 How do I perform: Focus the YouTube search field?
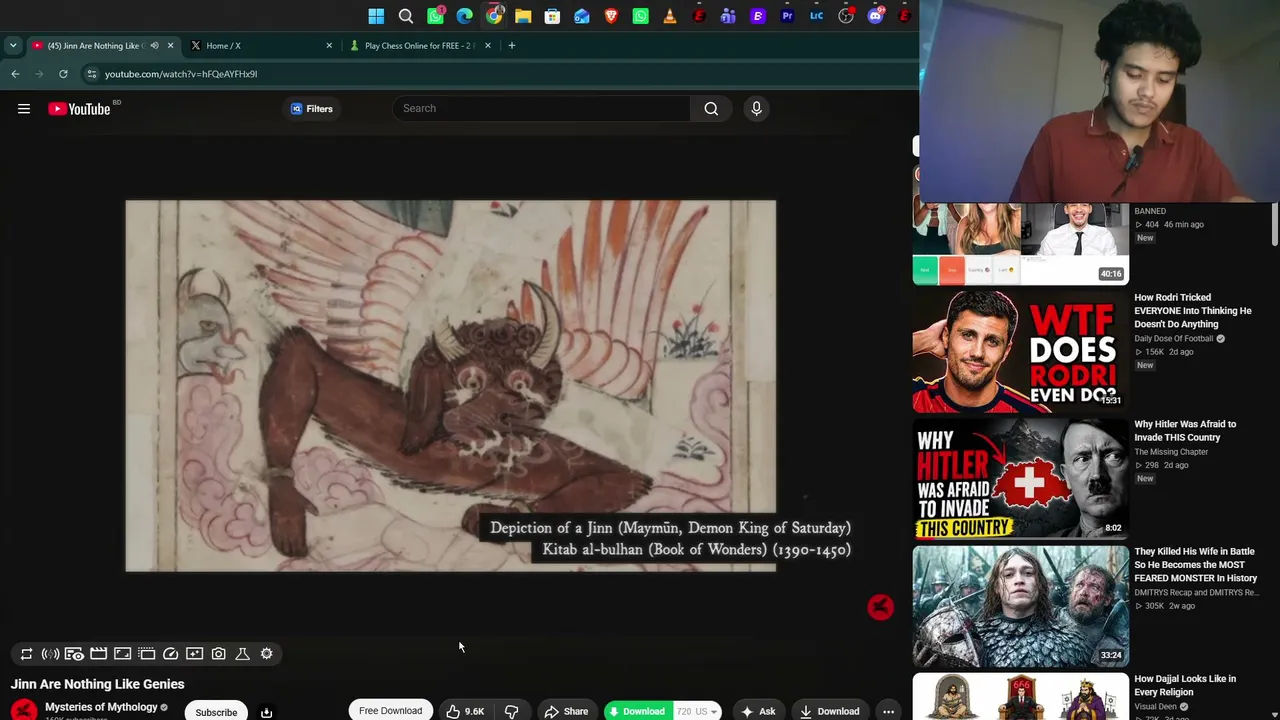point(542,108)
